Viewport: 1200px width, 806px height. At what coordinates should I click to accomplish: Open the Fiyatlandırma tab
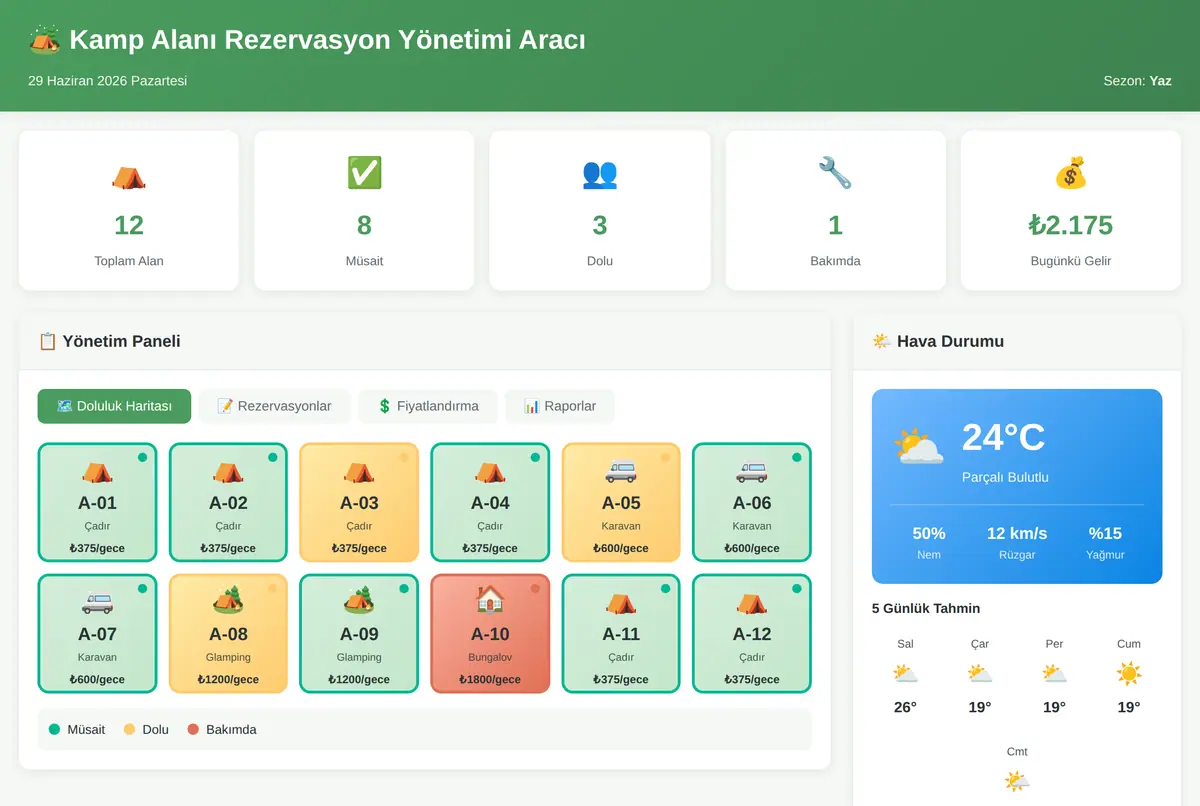click(428, 406)
